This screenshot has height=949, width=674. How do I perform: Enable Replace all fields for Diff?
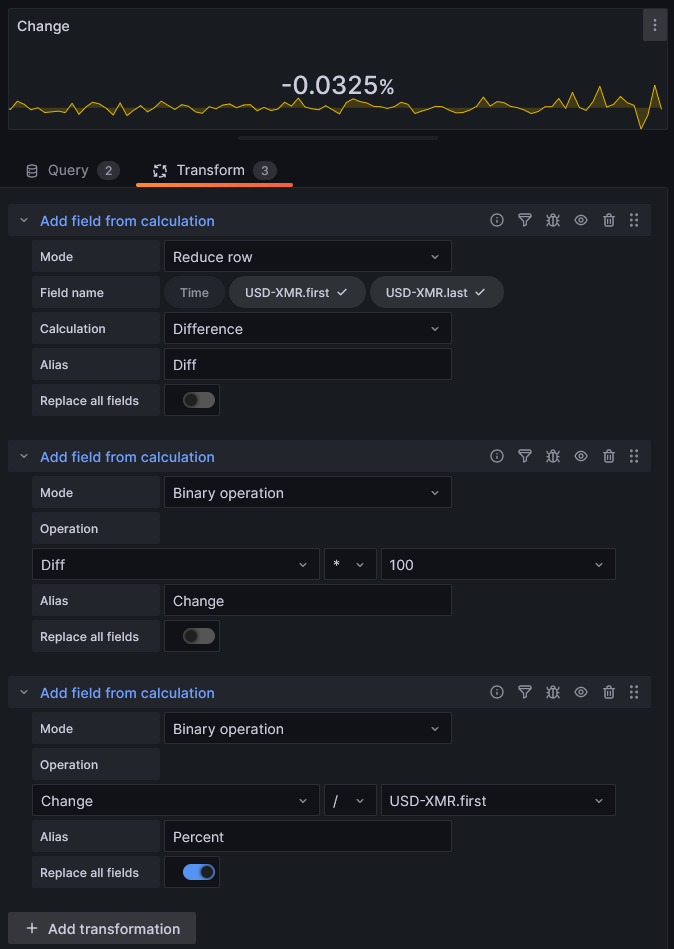[x=199, y=401]
